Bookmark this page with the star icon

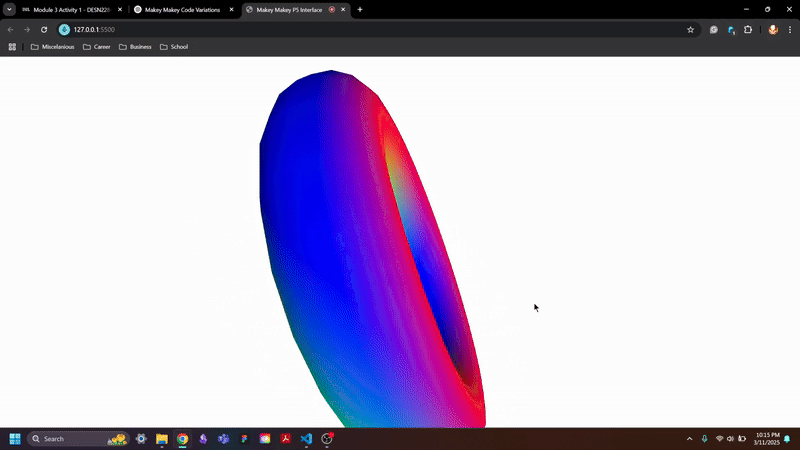tap(690, 30)
